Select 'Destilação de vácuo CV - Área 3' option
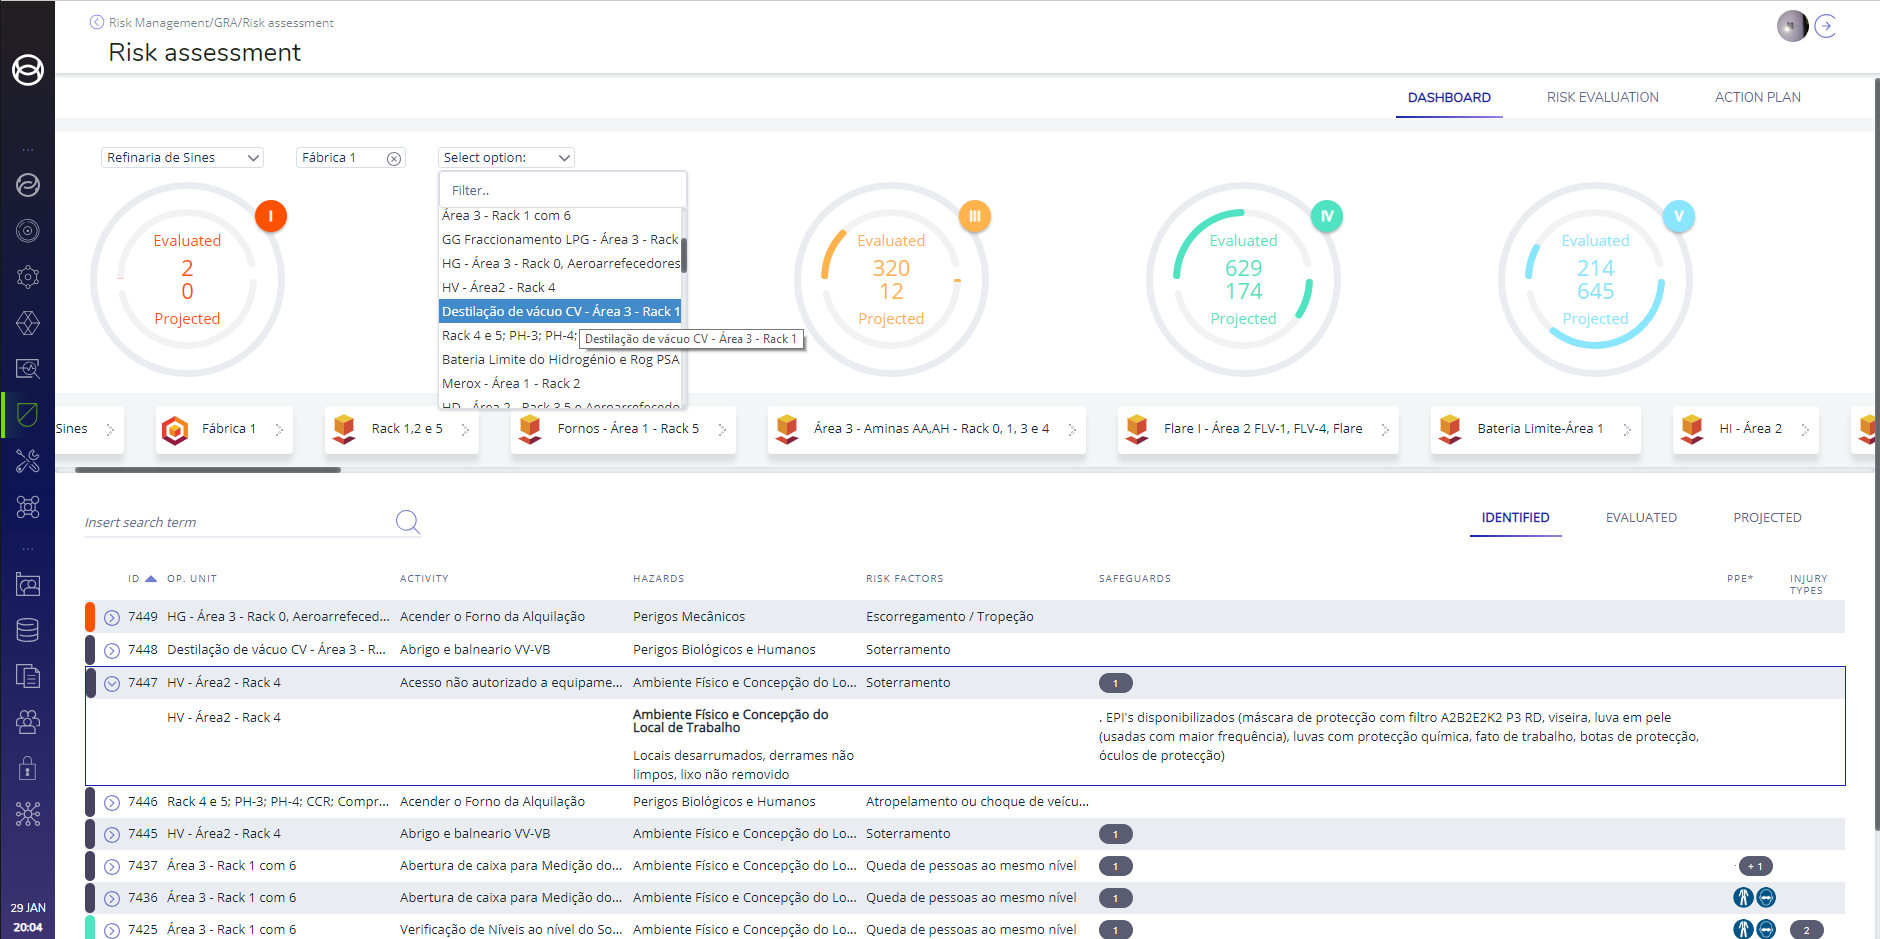Viewport: 1880px width, 939px height. pyautogui.click(x=560, y=312)
